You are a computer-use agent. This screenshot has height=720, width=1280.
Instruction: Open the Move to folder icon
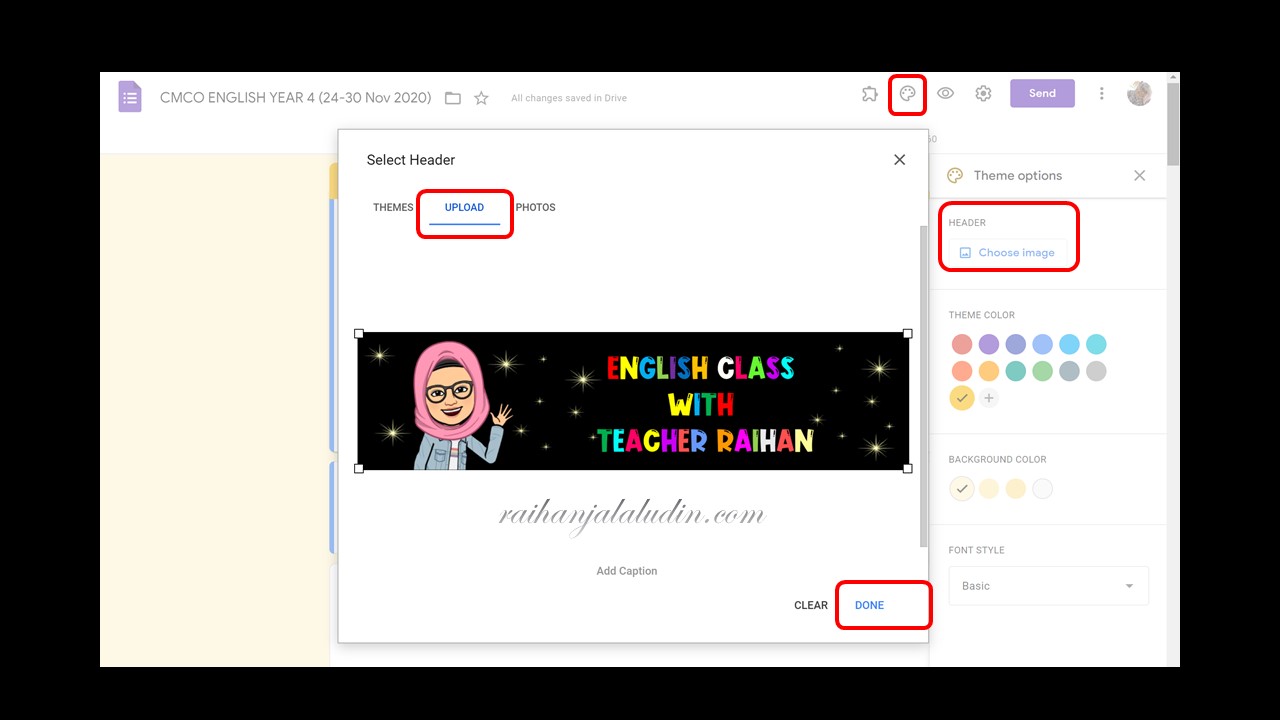pyautogui.click(x=452, y=98)
